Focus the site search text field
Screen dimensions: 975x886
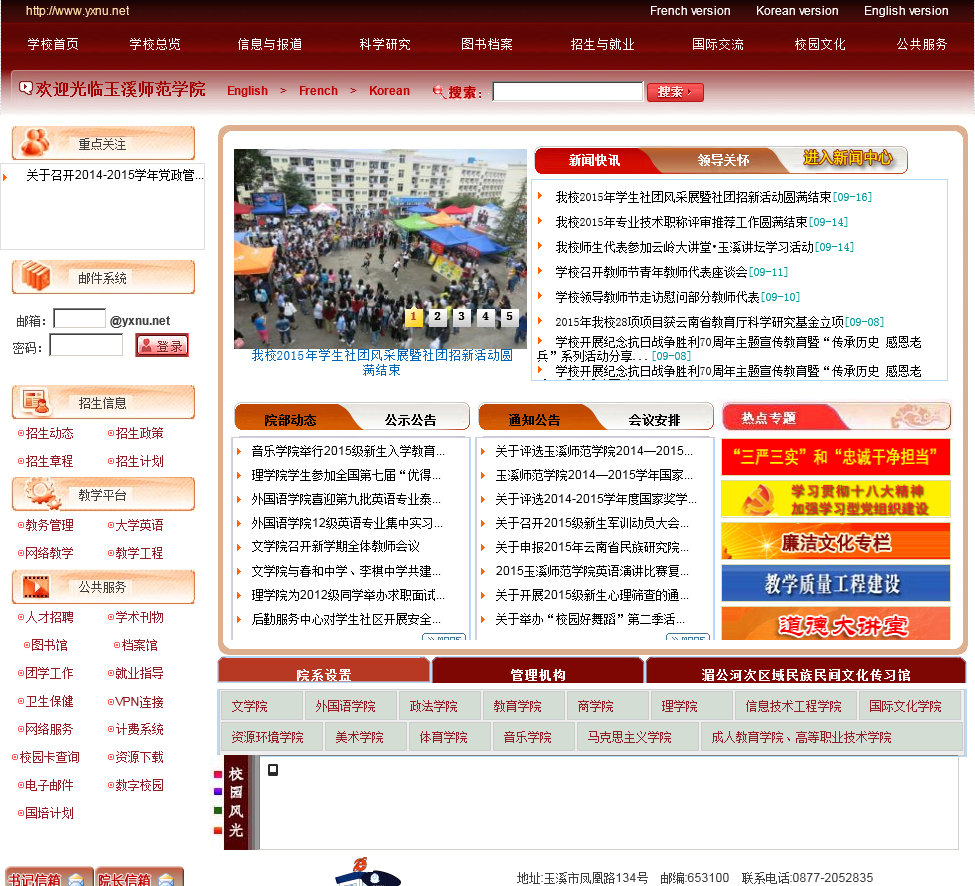click(568, 91)
